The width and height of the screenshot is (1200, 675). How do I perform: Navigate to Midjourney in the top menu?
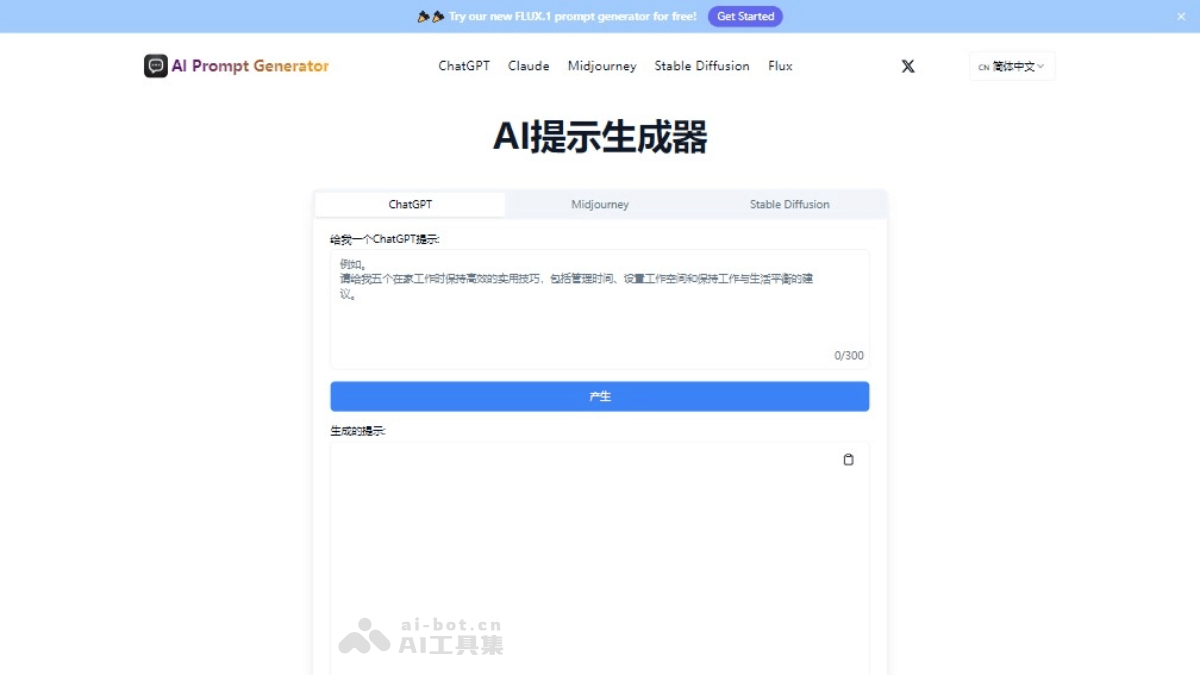(x=601, y=66)
